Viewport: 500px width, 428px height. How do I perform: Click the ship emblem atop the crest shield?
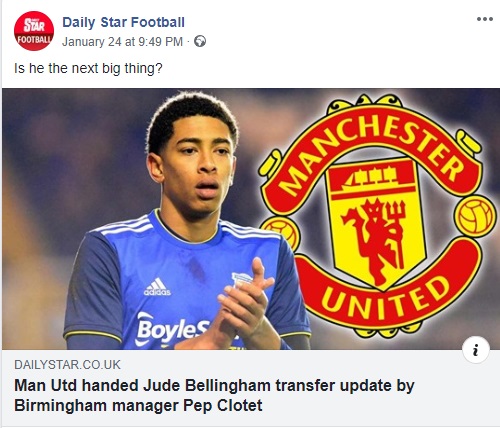click(x=373, y=178)
